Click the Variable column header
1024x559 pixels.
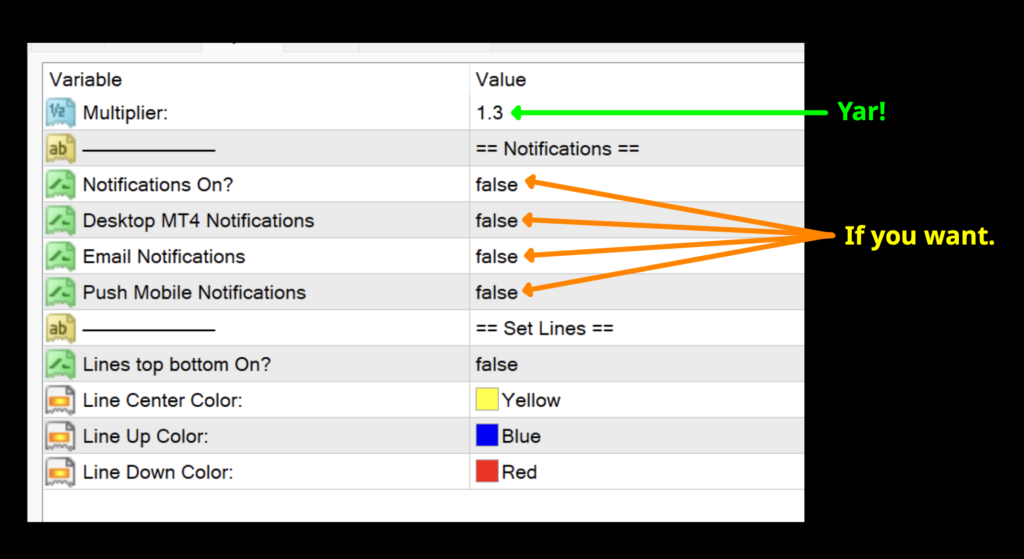86,80
